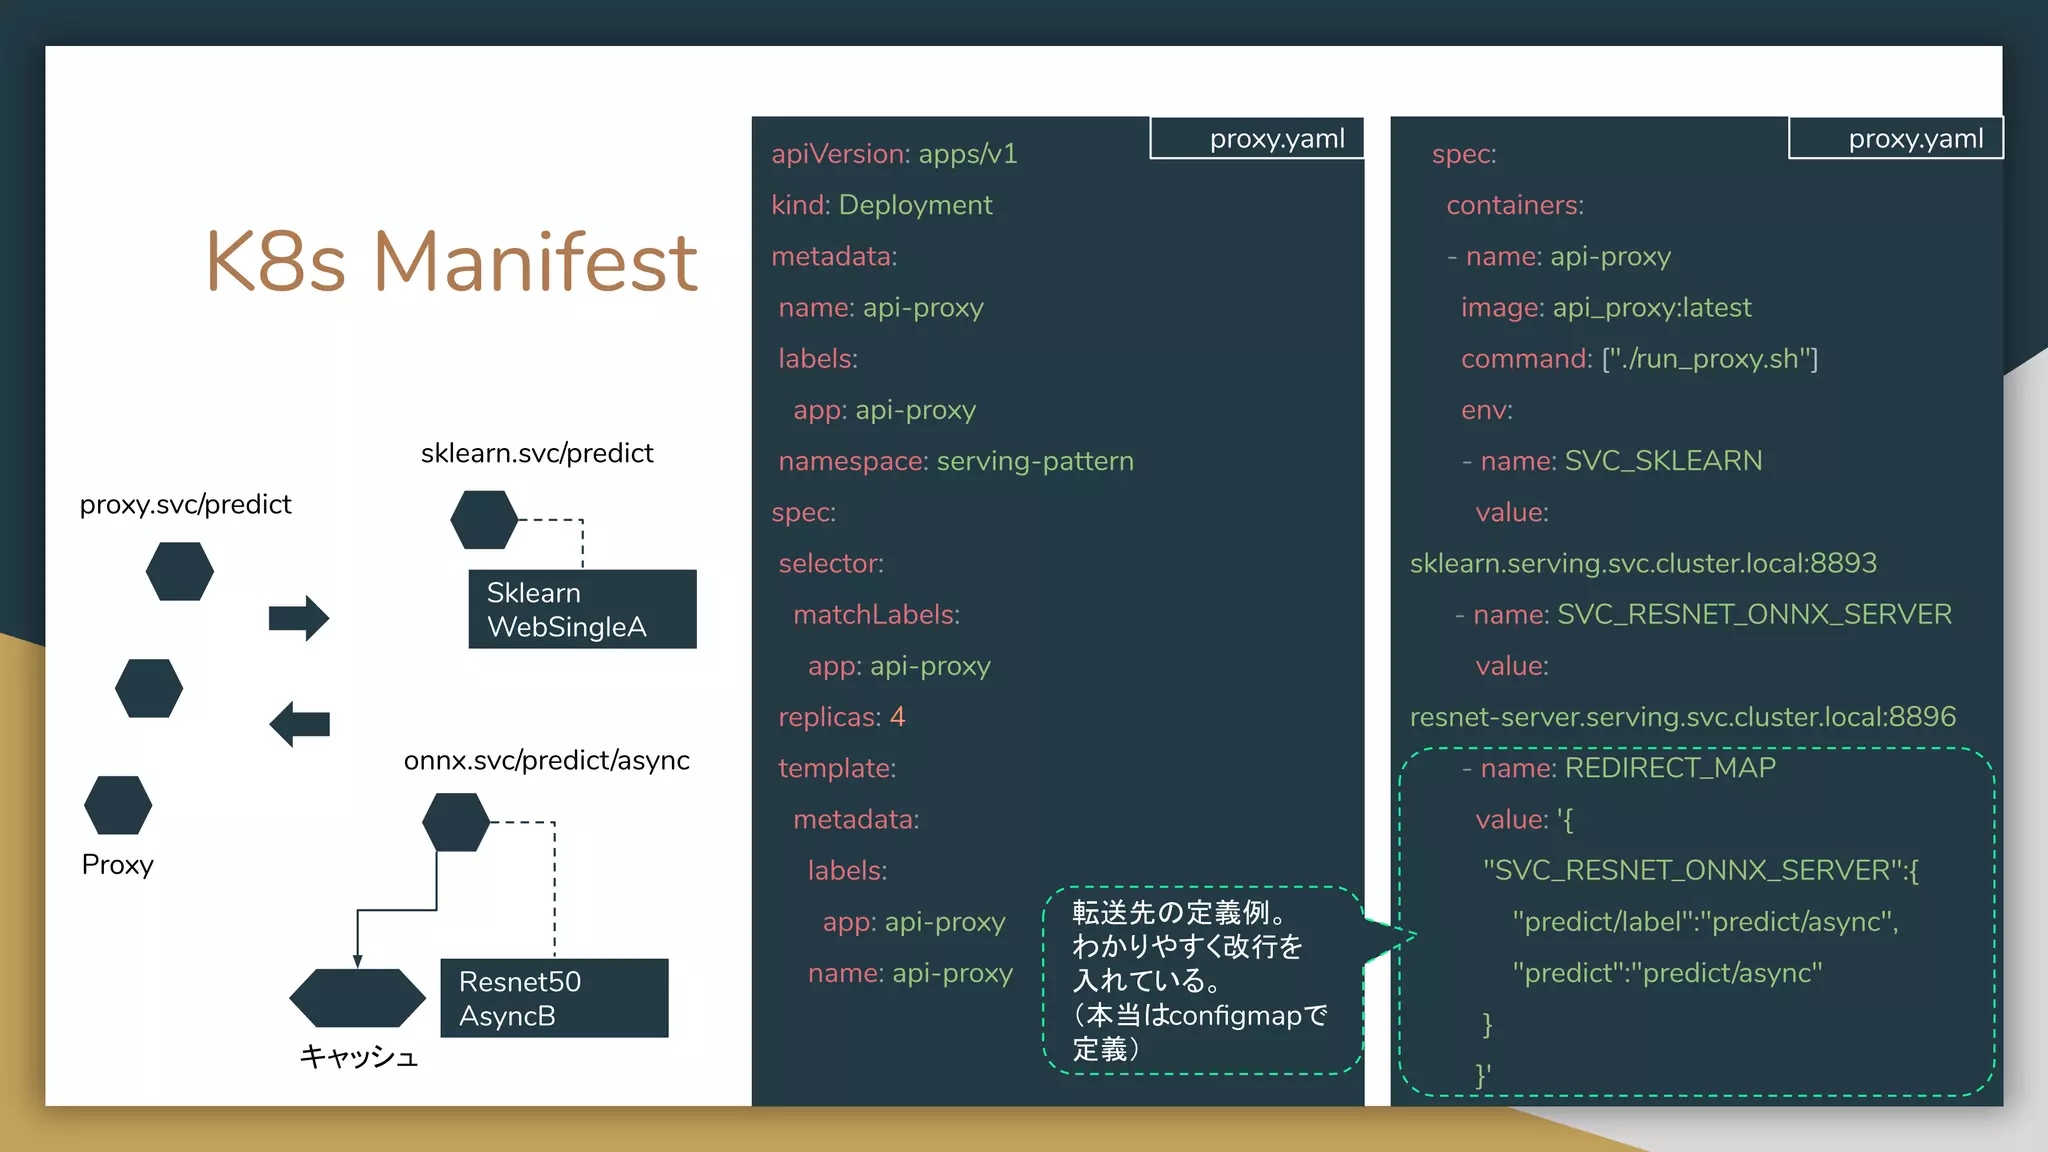The height and width of the screenshot is (1152, 2048).
Task: Click the キャッシュ label
Action: pyautogui.click(x=359, y=1056)
